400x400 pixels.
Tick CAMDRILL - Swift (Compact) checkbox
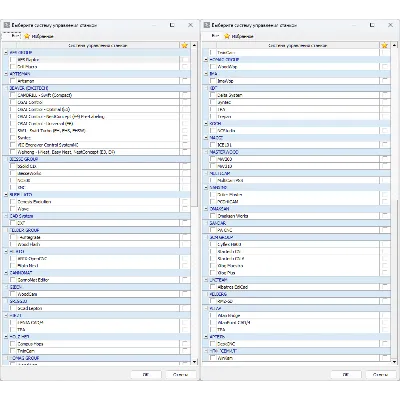pos(13,95)
